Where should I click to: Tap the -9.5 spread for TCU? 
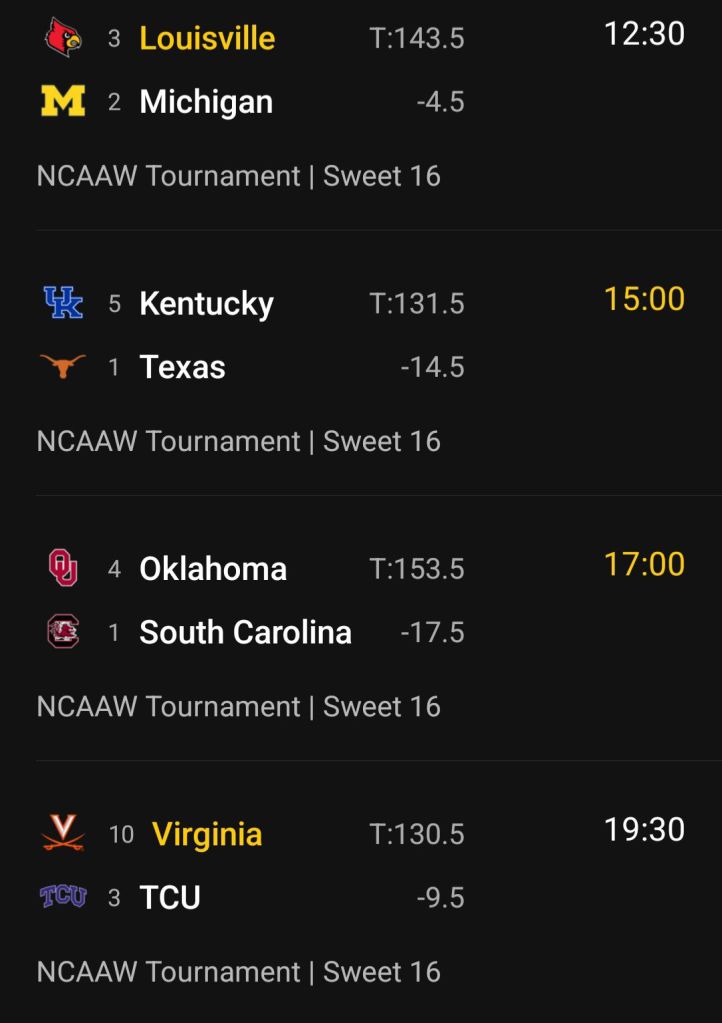[440, 898]
